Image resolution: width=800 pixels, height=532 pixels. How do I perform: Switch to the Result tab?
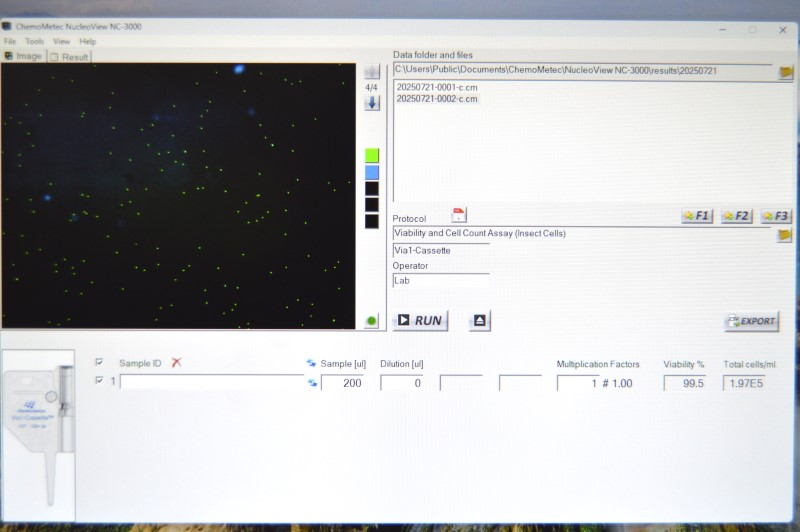(x=69, y=57)
